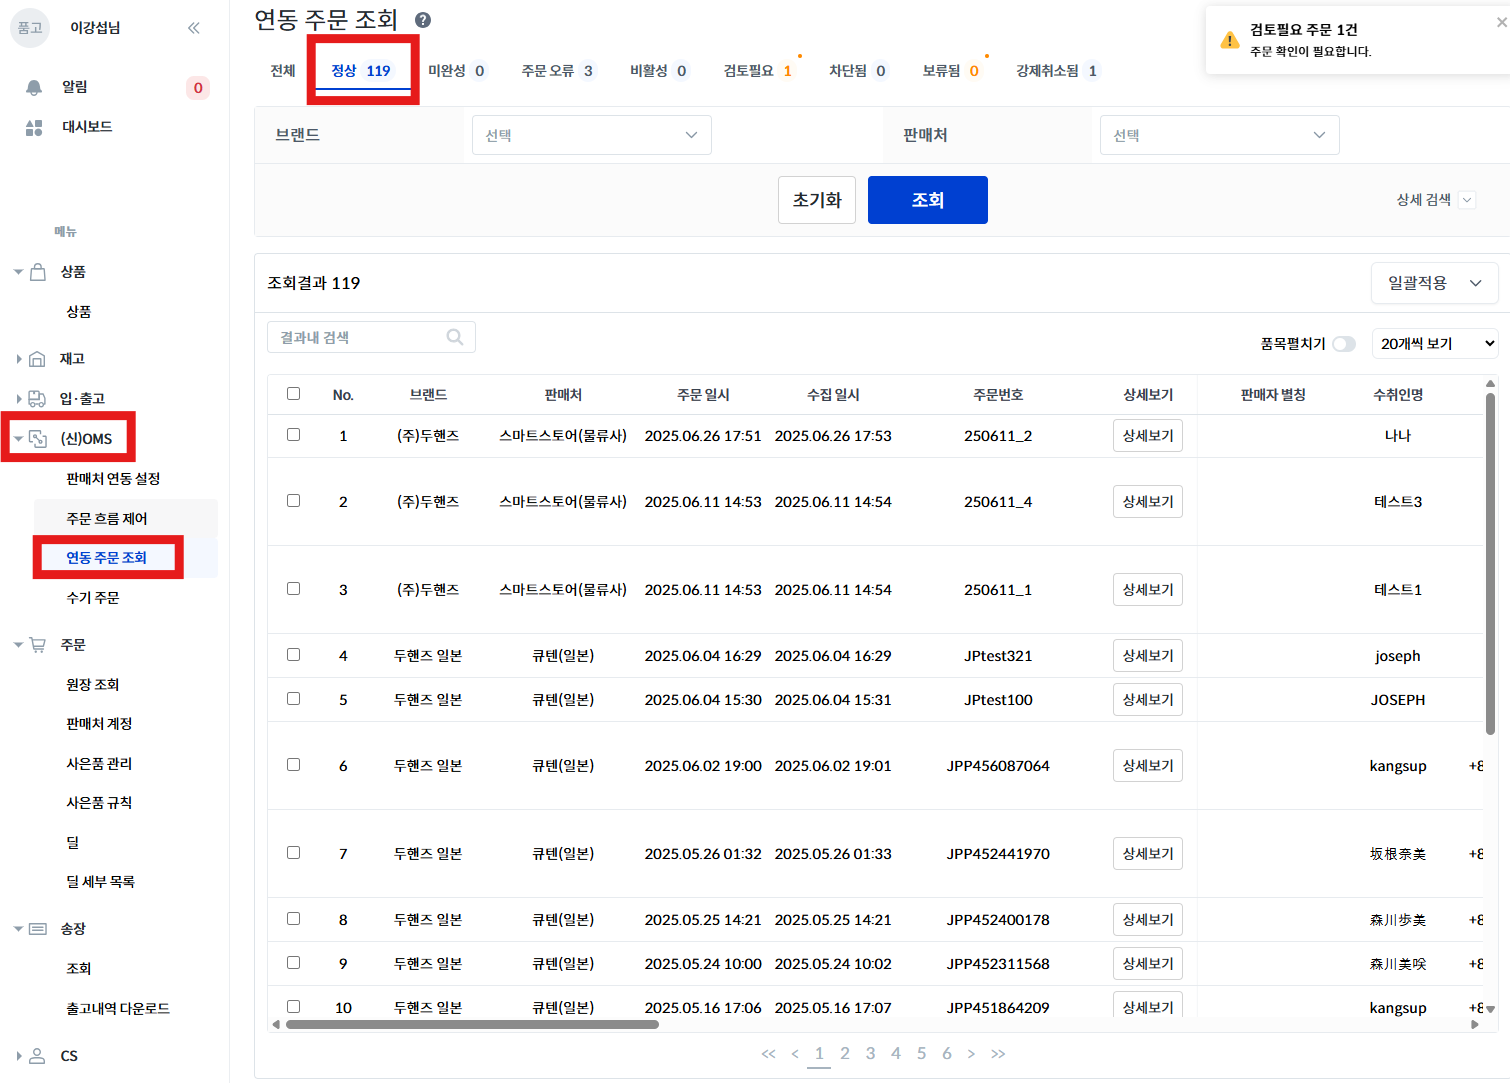Image resolution: width=1510 pixels, height=1083 pixels.
Task: Expand the 재고 menu section
Action: (x=18, y=359)
